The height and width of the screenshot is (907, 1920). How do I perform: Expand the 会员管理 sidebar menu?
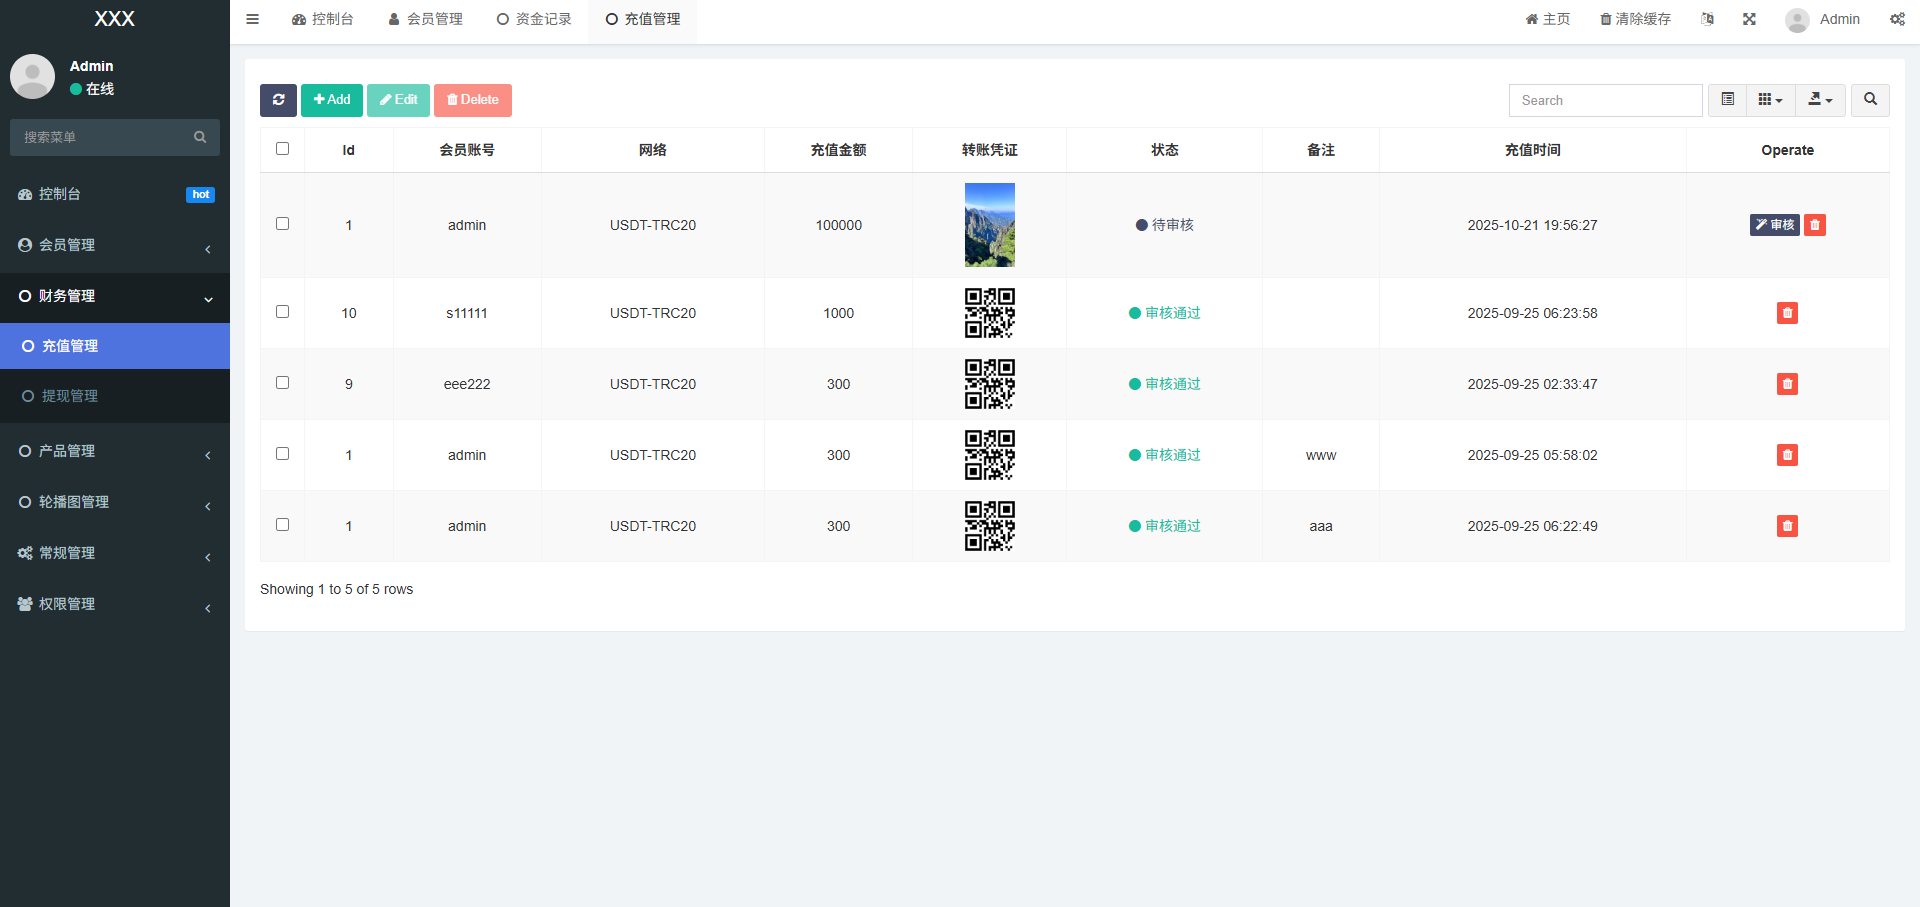point(114,245)
